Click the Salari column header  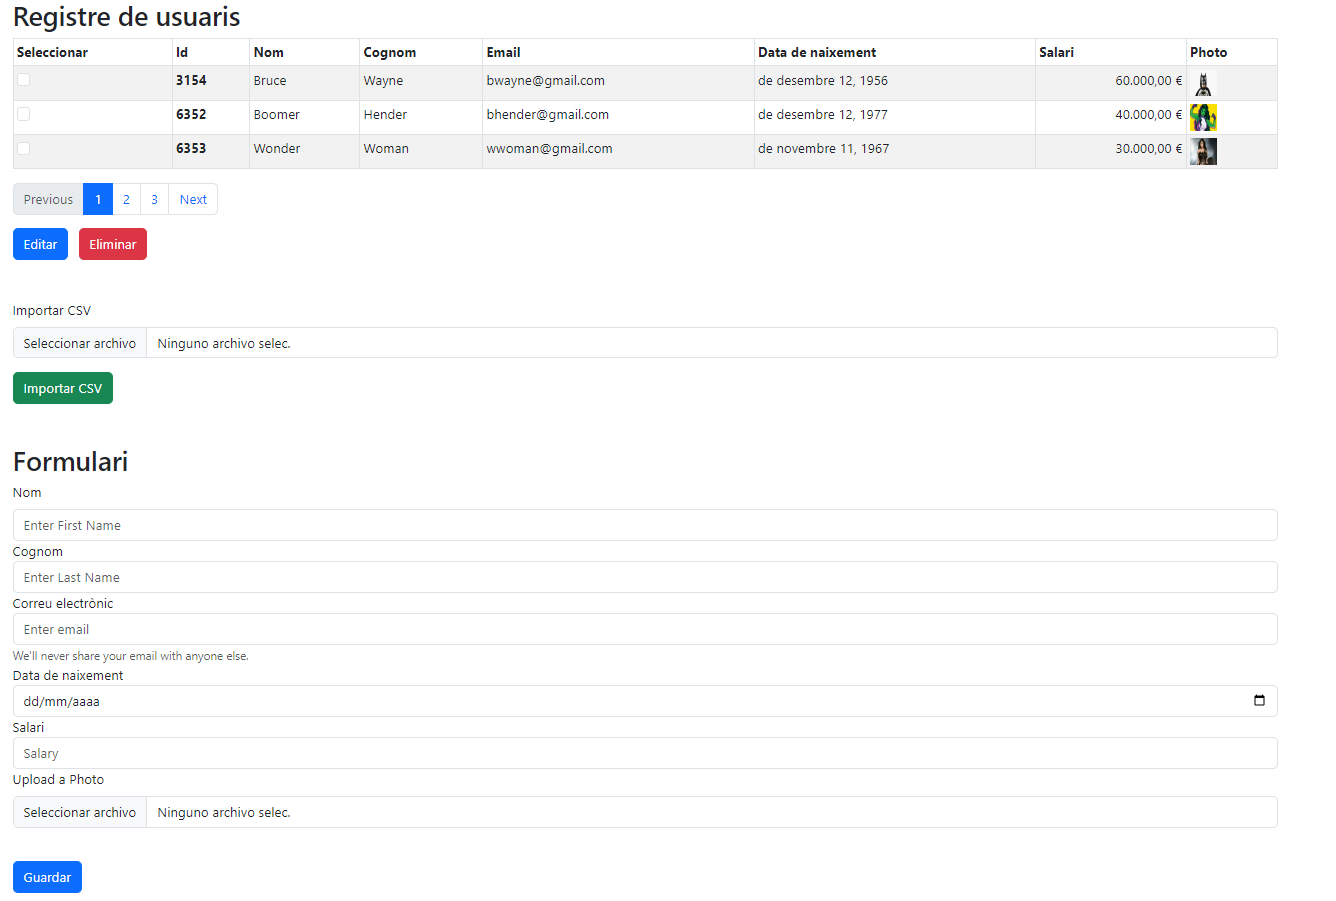(x=1110, y=52)
